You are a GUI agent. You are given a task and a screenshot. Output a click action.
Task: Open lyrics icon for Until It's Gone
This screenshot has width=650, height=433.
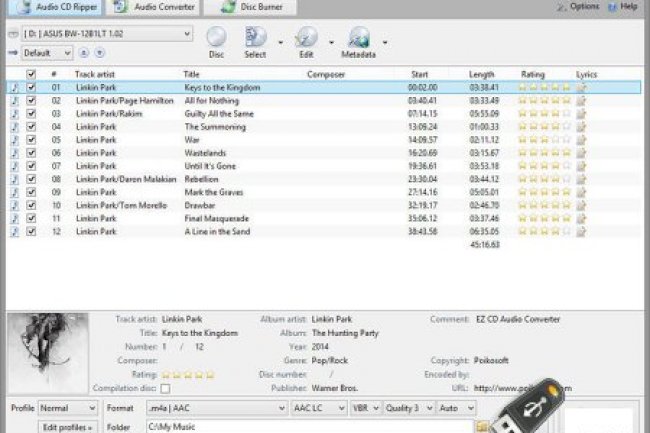582,166
